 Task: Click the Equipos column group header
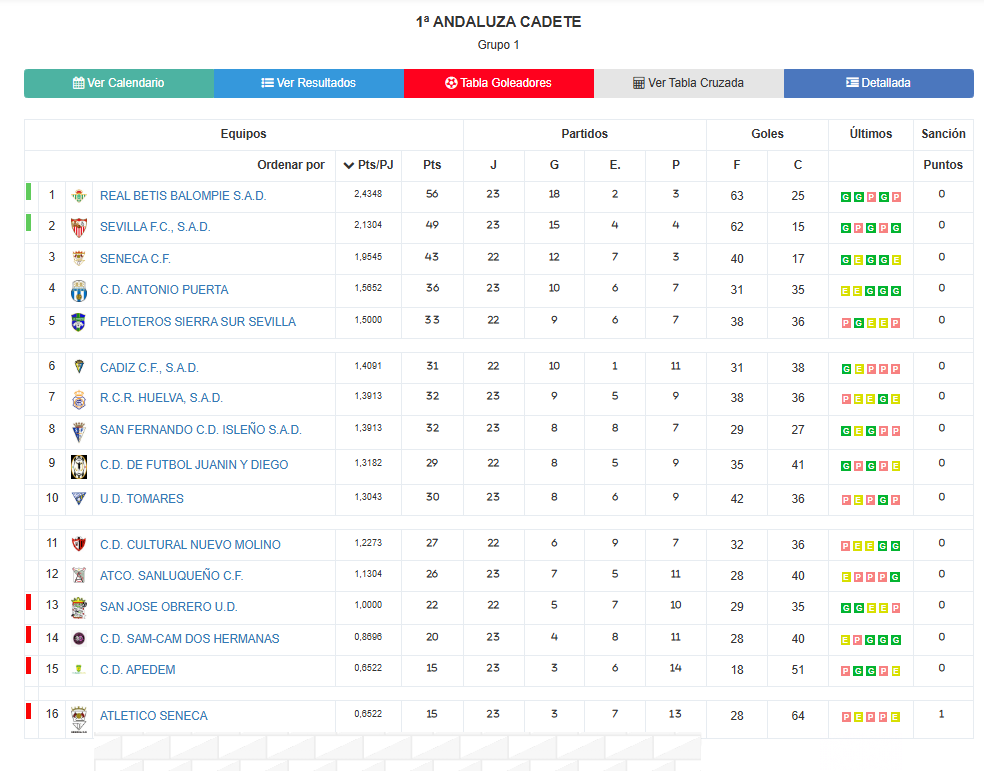pyautogui.click(x=243, y=134)
